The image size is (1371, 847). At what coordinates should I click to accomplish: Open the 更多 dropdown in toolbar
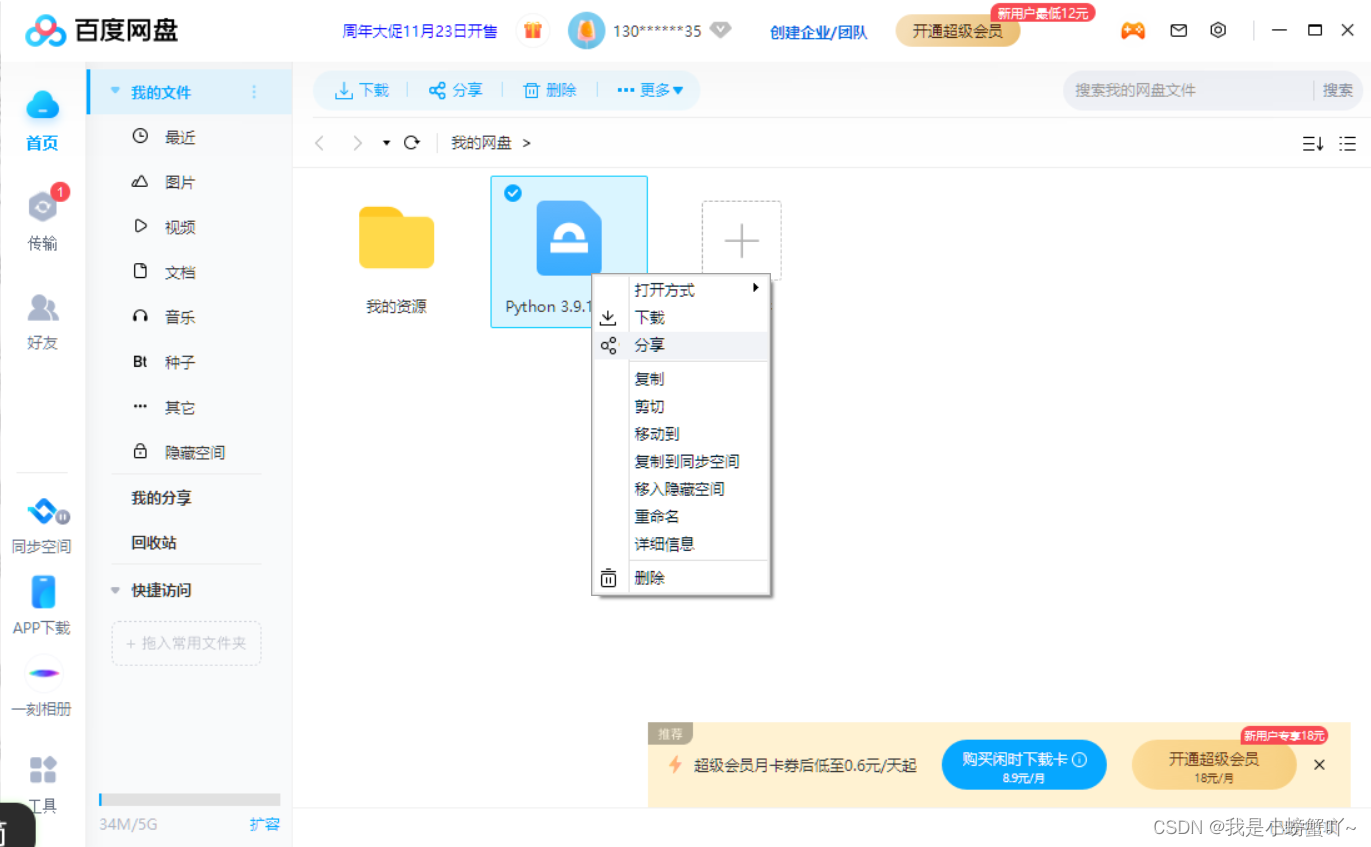tap(651, 90)
